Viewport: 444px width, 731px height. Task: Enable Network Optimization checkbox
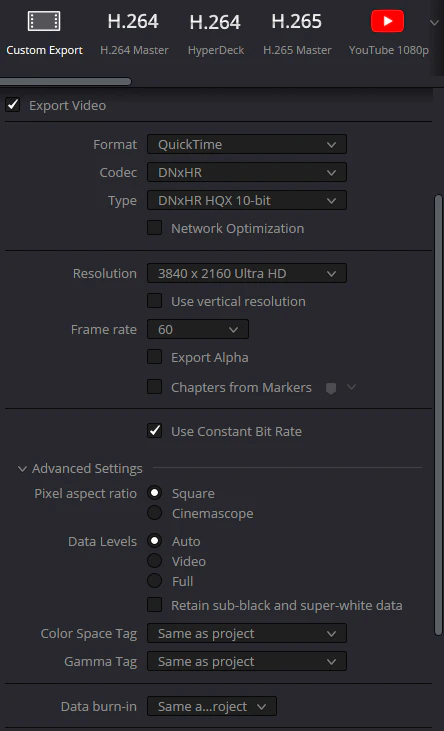(x=154, y=228)
